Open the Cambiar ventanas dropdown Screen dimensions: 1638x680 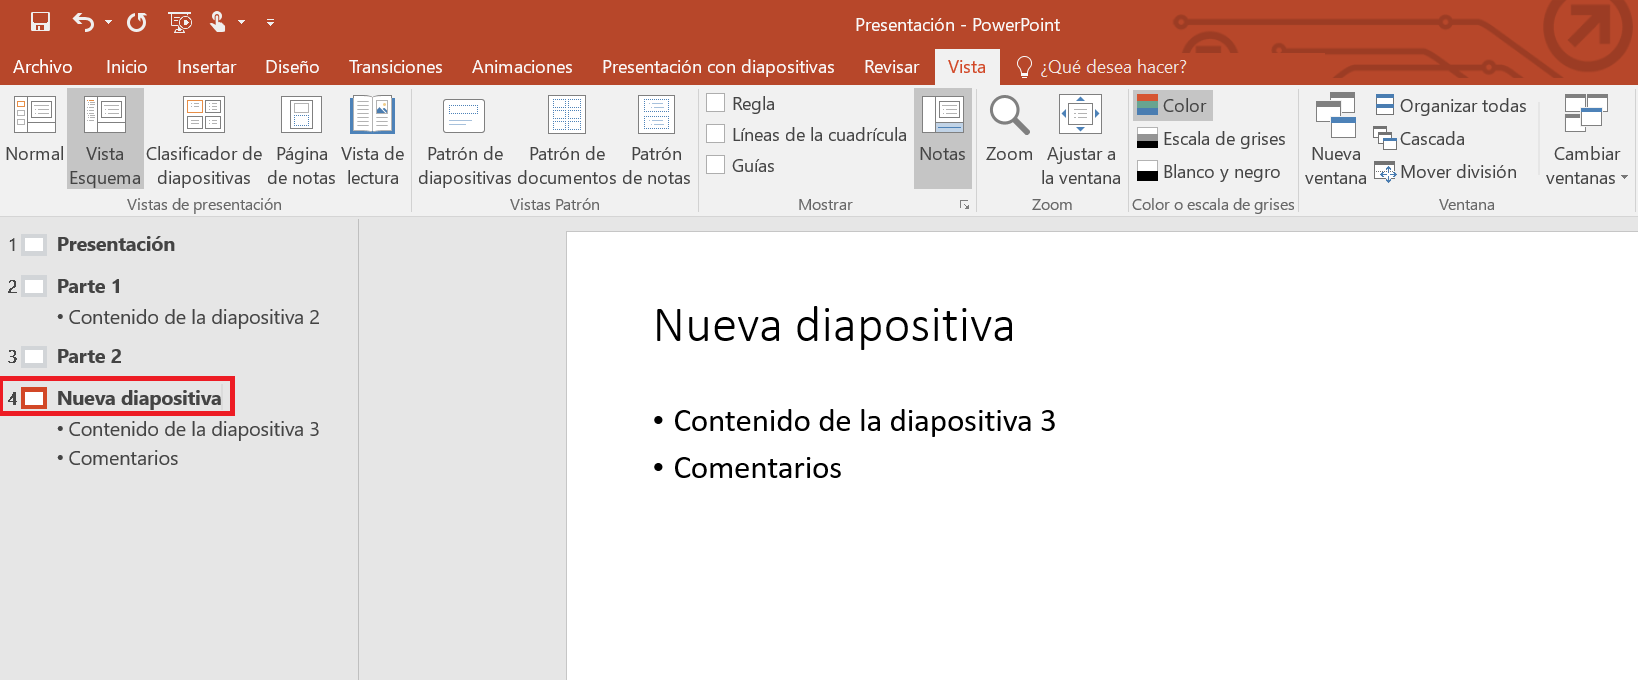pyautogui.click(x=1587, y=138)
